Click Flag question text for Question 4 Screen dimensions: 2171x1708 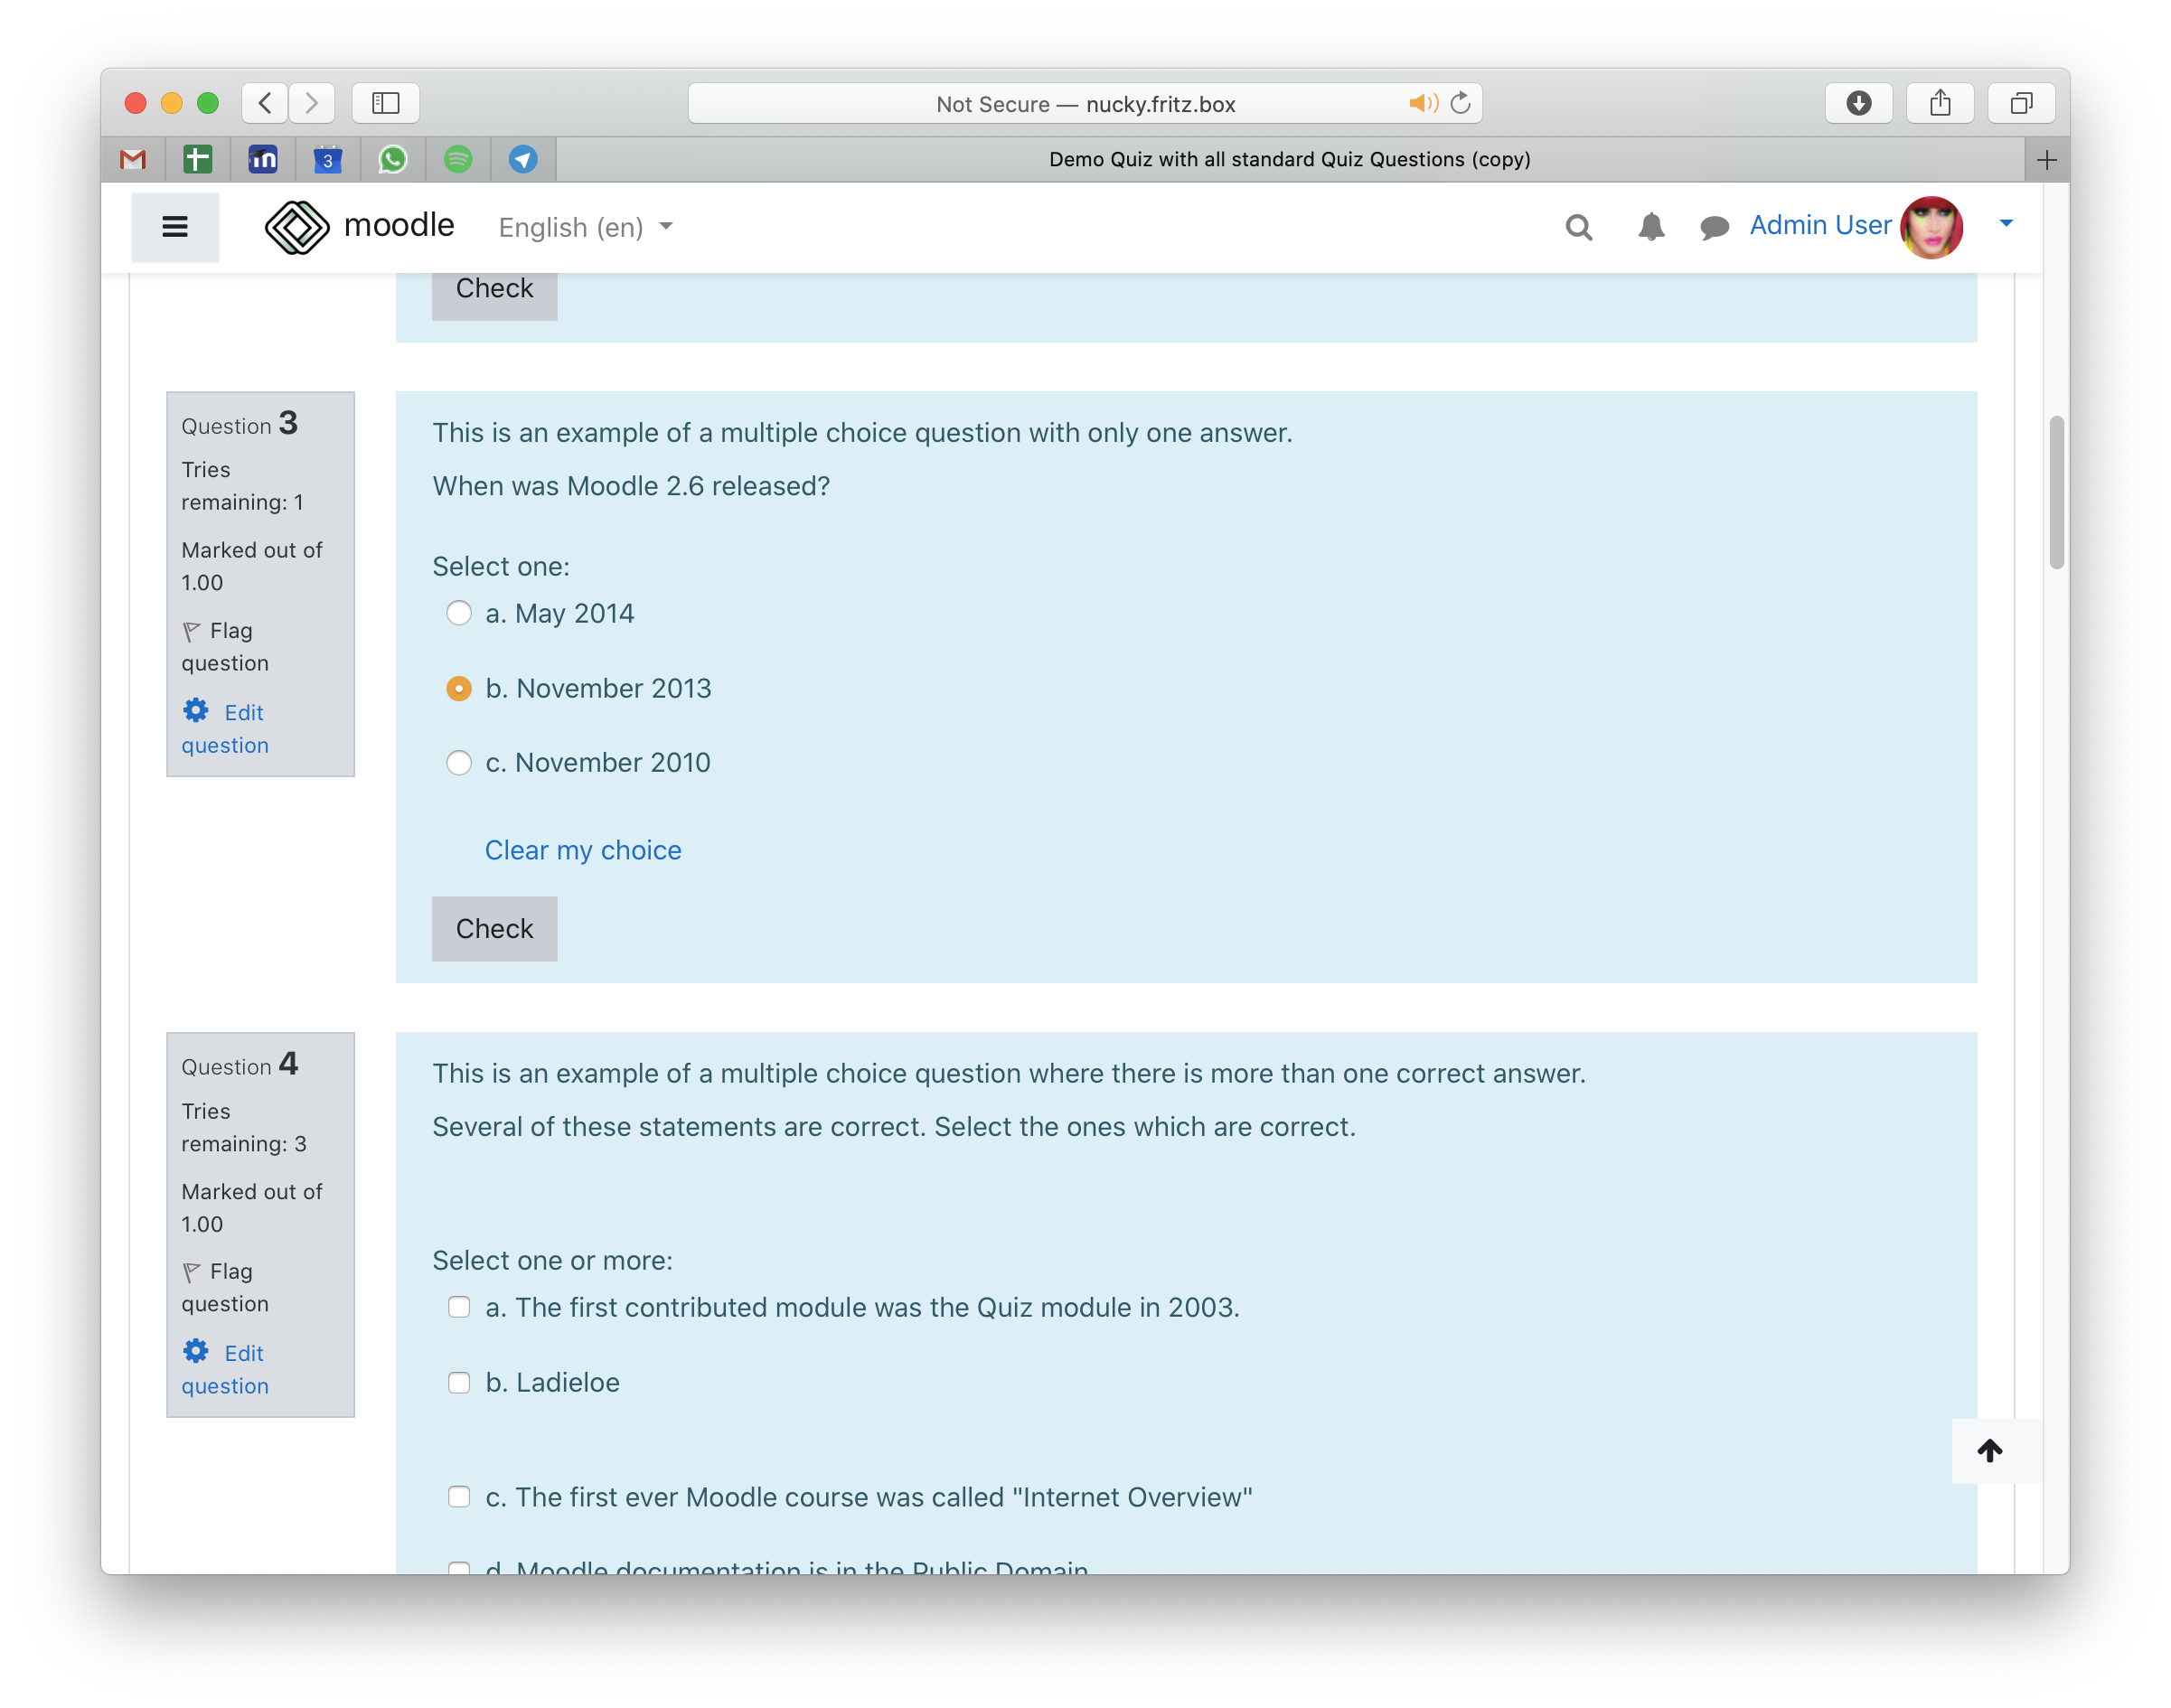[225, 1288]
